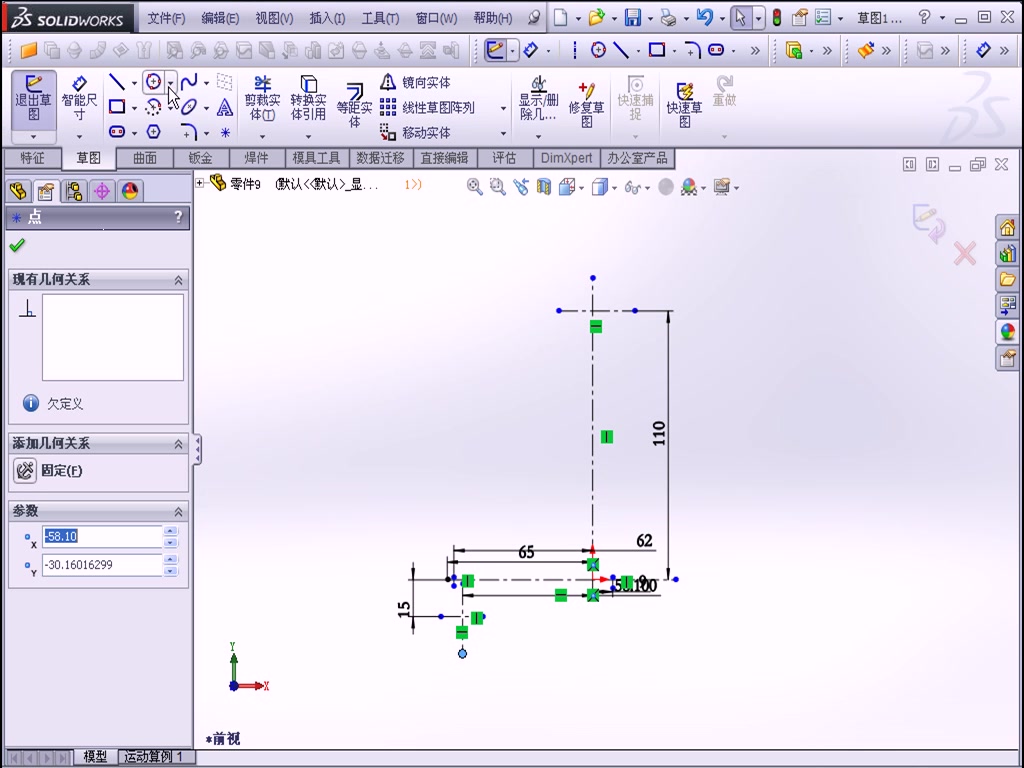Click the Save icon in top toolbar
Image resolution: width=1024 pixels, height=768 pixels.
pyautogui.click(x=632, y=18)
